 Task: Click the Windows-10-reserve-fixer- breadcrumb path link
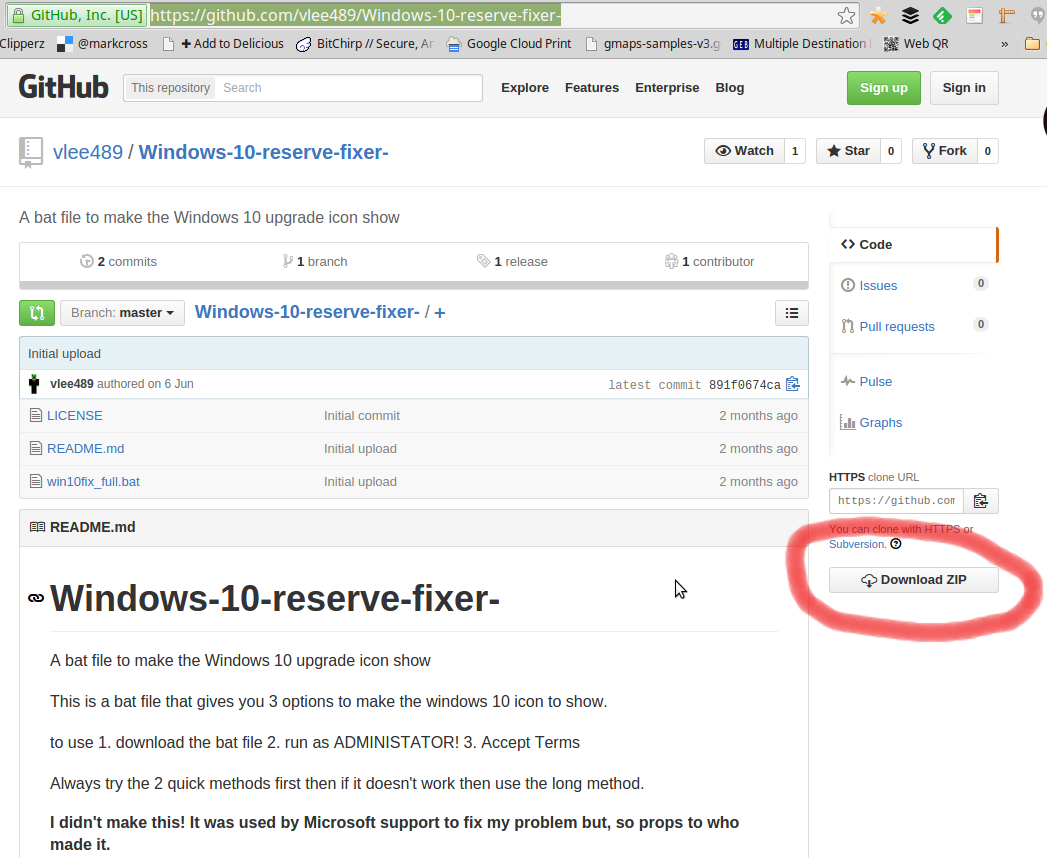(x=307, y=312)
